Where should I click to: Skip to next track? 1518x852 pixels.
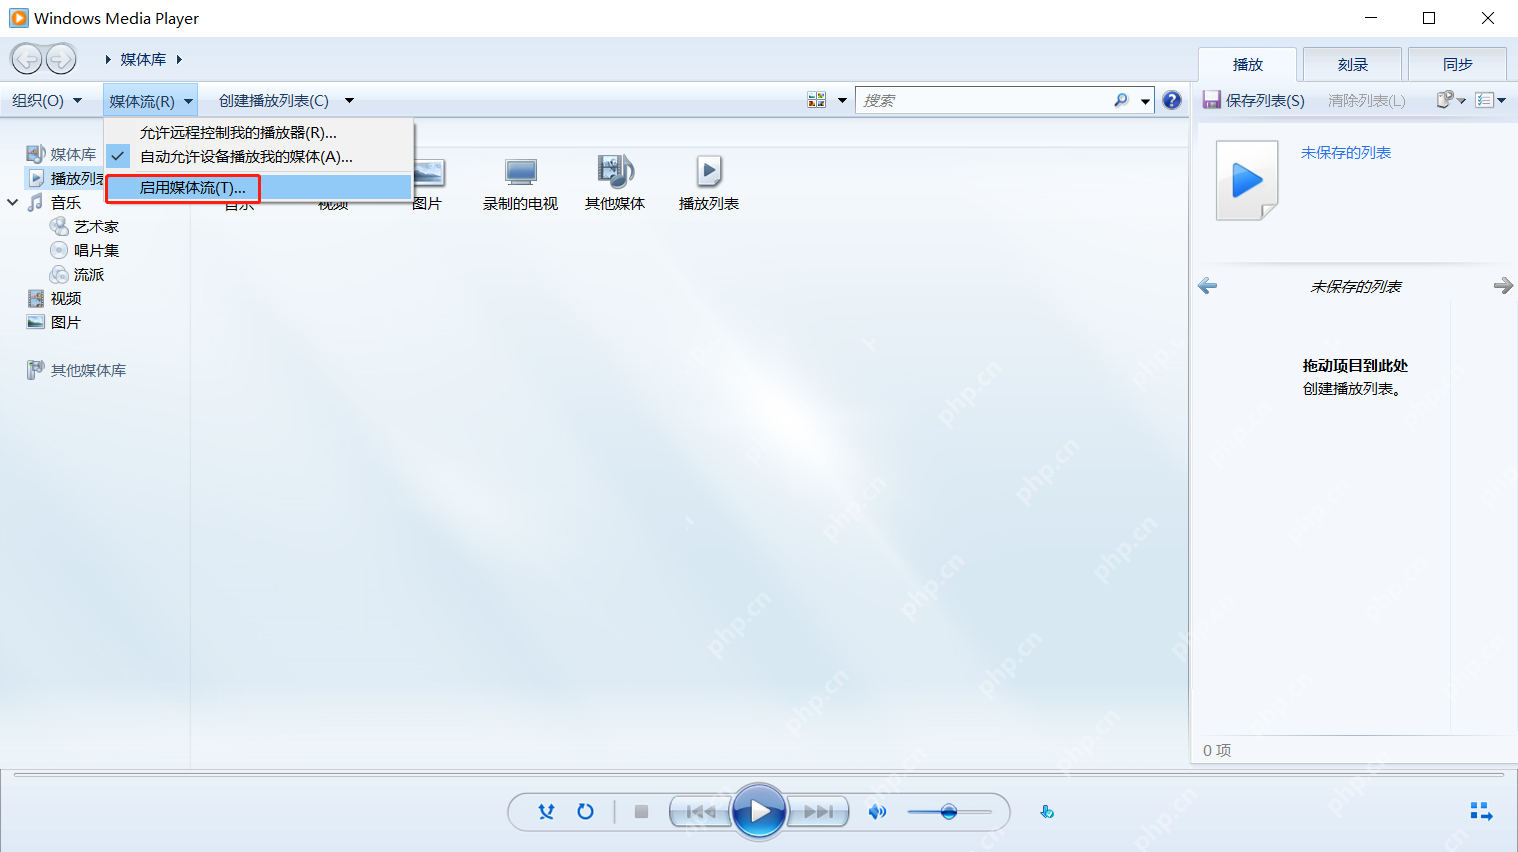819,812
